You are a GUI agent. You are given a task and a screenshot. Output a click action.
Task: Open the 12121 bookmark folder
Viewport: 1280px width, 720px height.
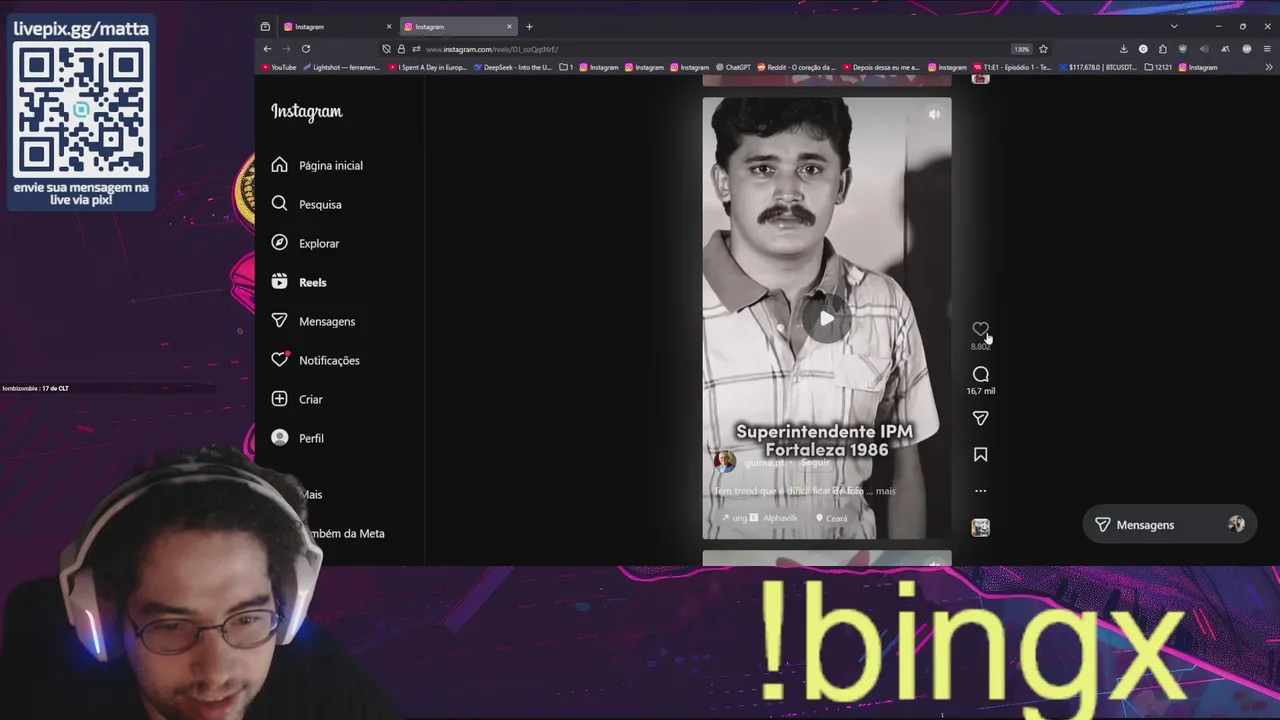(1158, 67)
